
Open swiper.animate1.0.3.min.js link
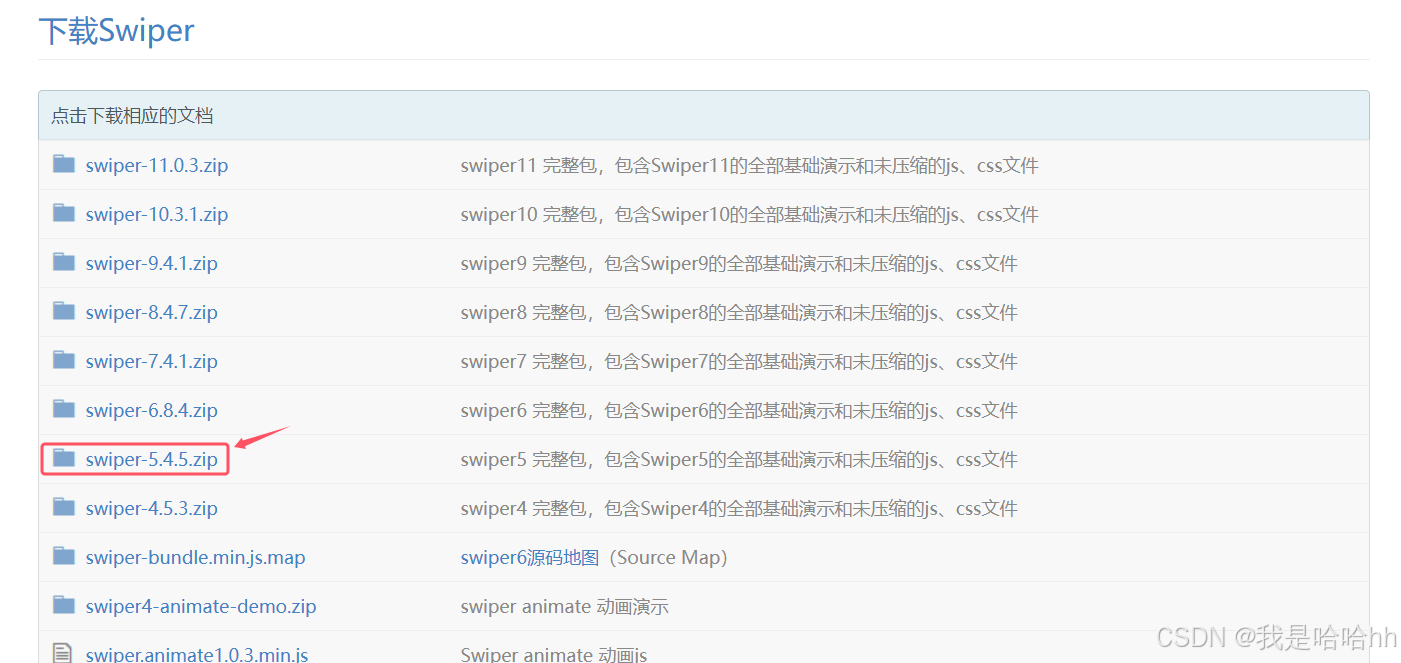(197, 655)
